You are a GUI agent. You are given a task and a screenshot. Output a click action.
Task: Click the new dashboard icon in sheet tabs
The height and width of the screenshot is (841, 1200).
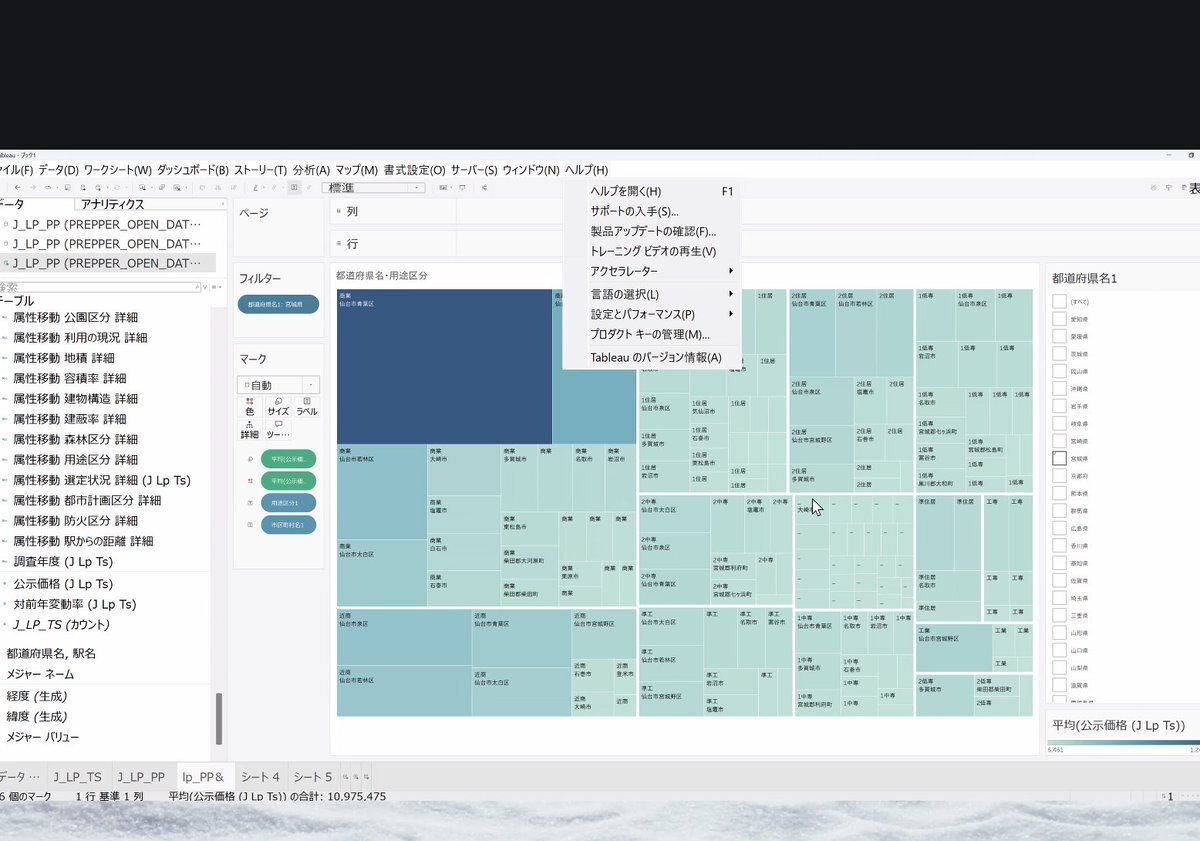[x=355, y=776]
